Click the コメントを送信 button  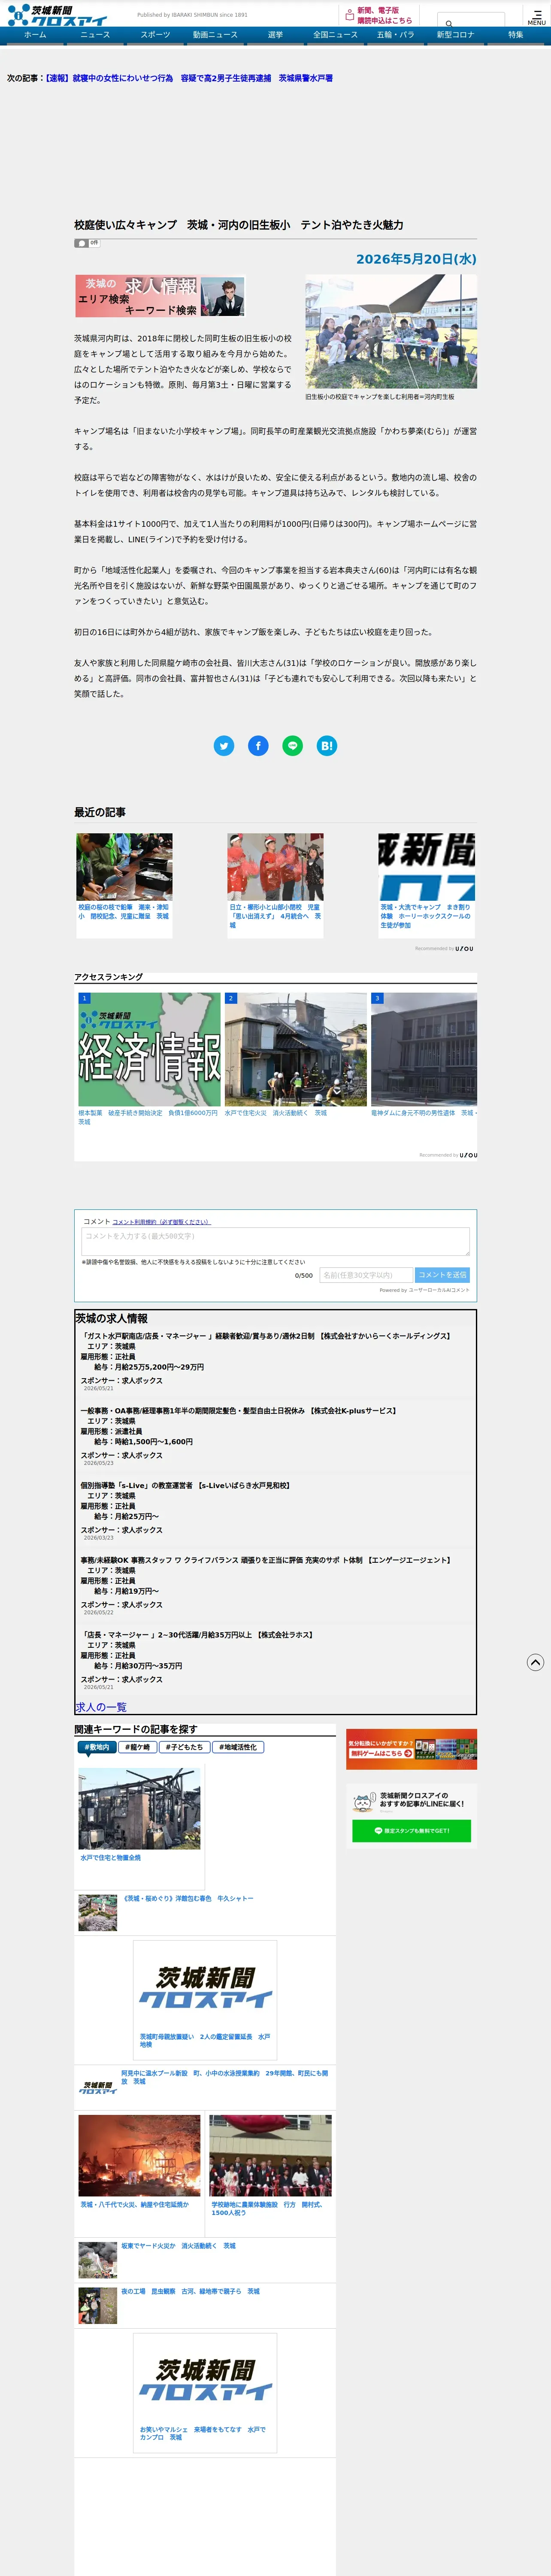point(442,1275)
